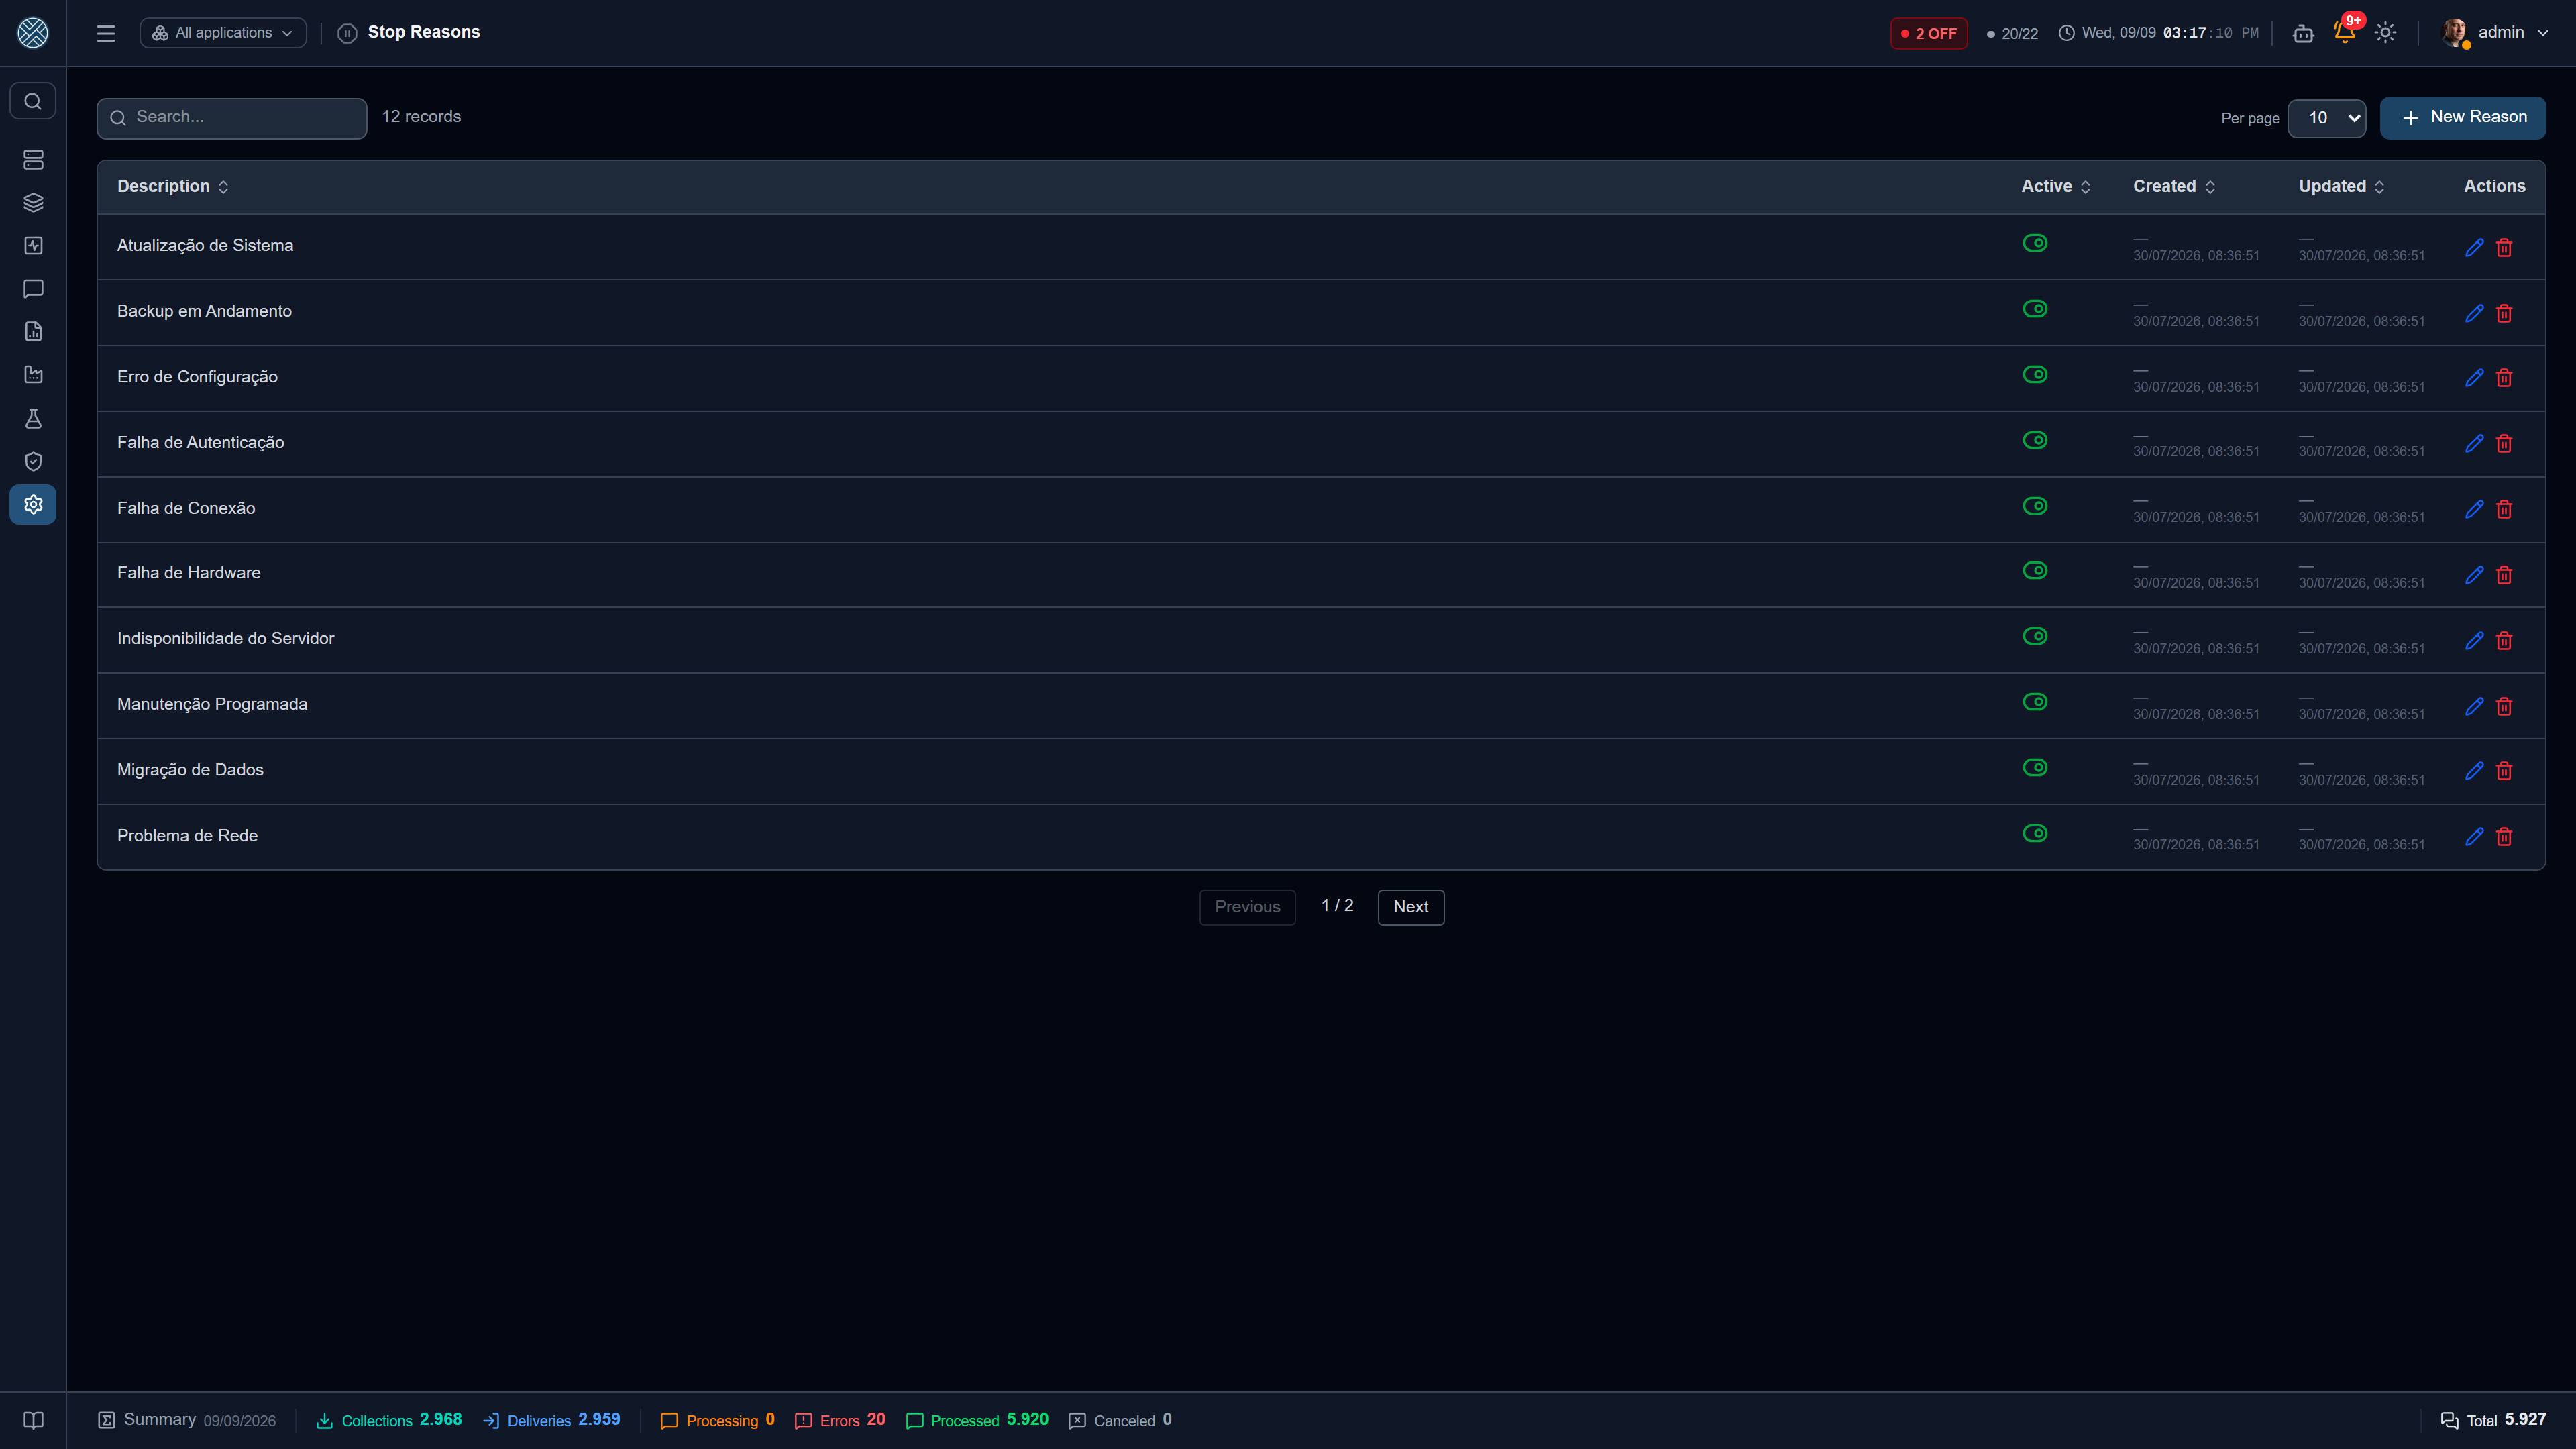
Task: Open the server stack sidebar icon
Action: pyautogui.click(x=33, y=160)
